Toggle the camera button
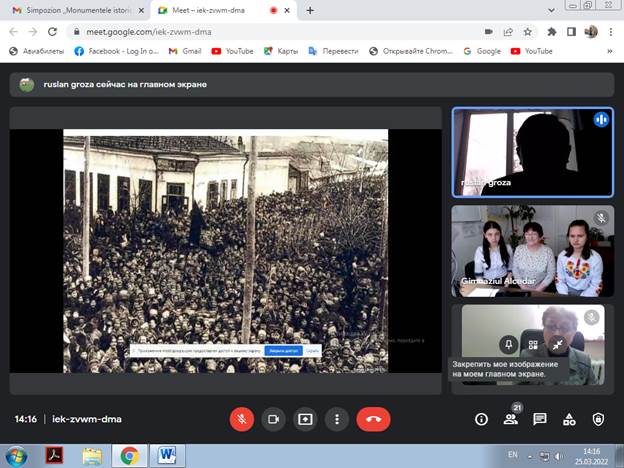Image resolution: width=624 pixels, height=468 pixels. 273,419
